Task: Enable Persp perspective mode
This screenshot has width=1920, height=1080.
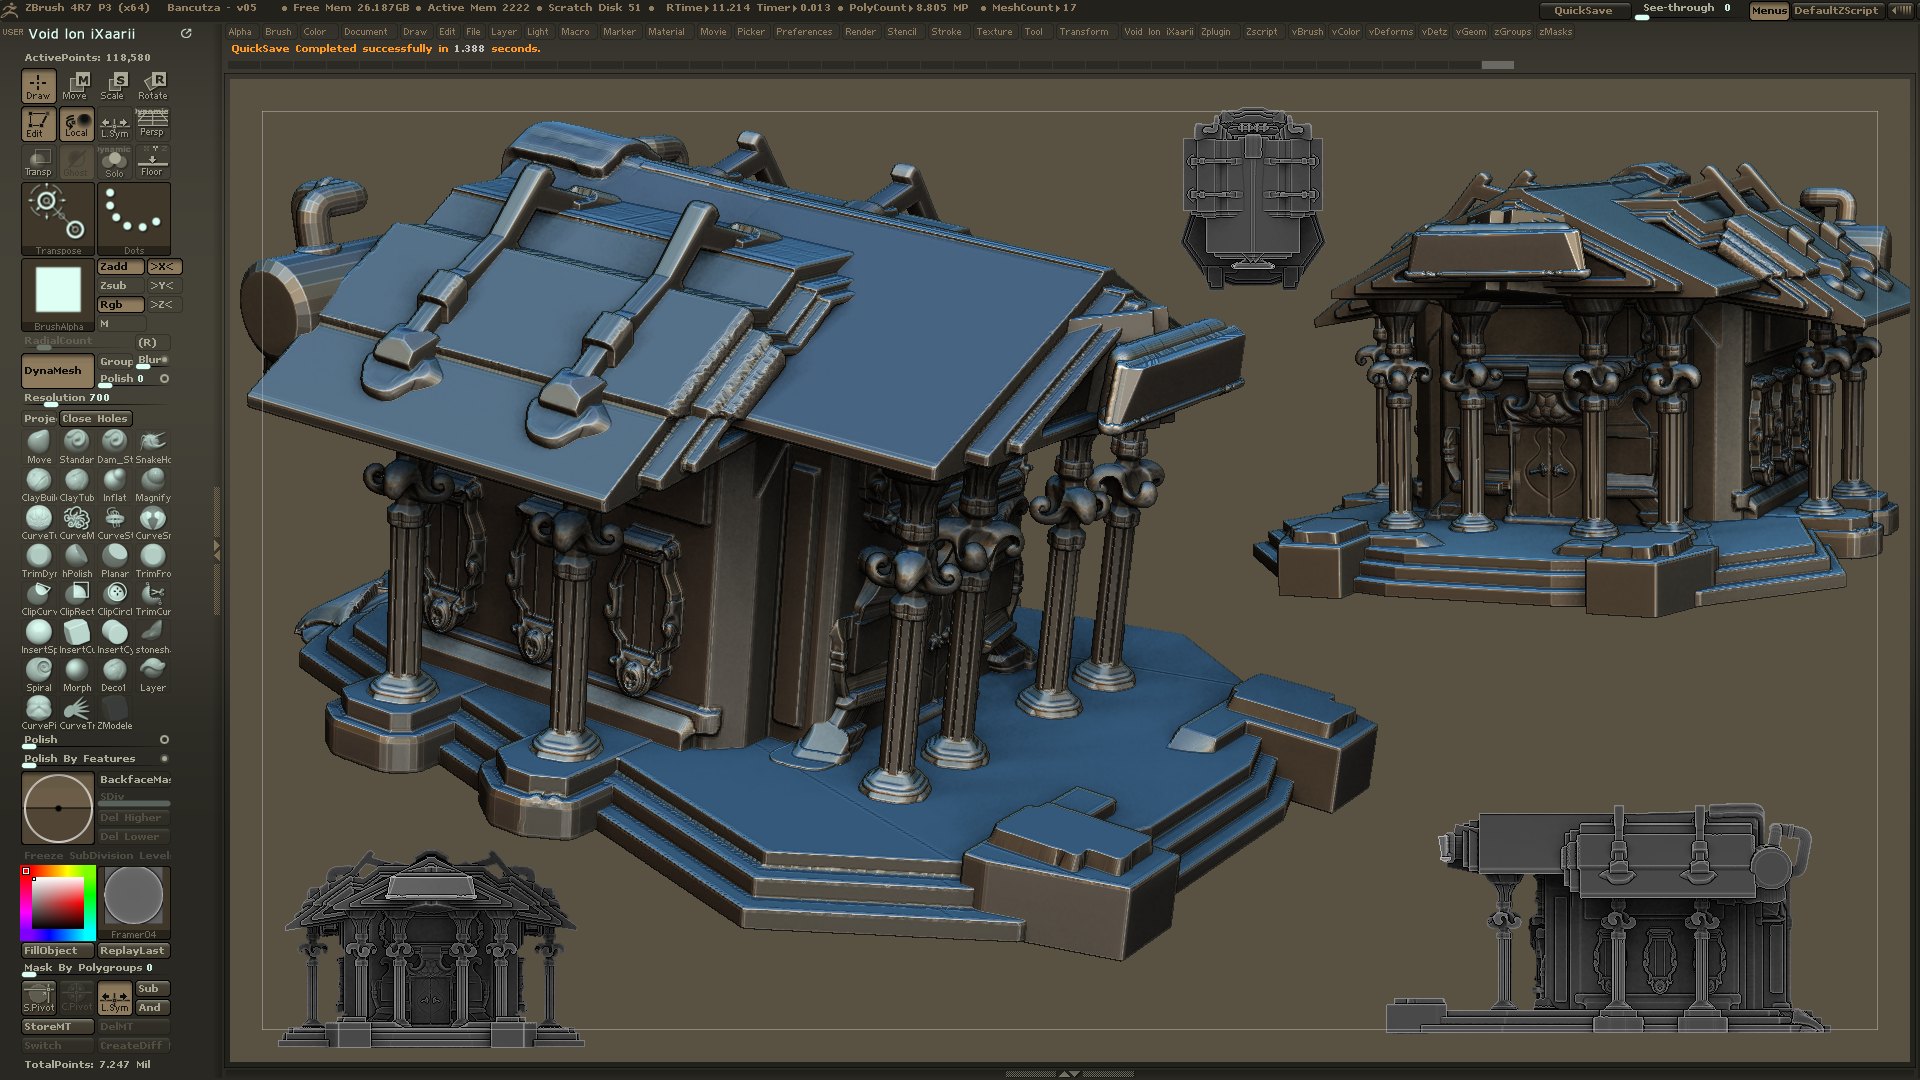Action: 152,122
